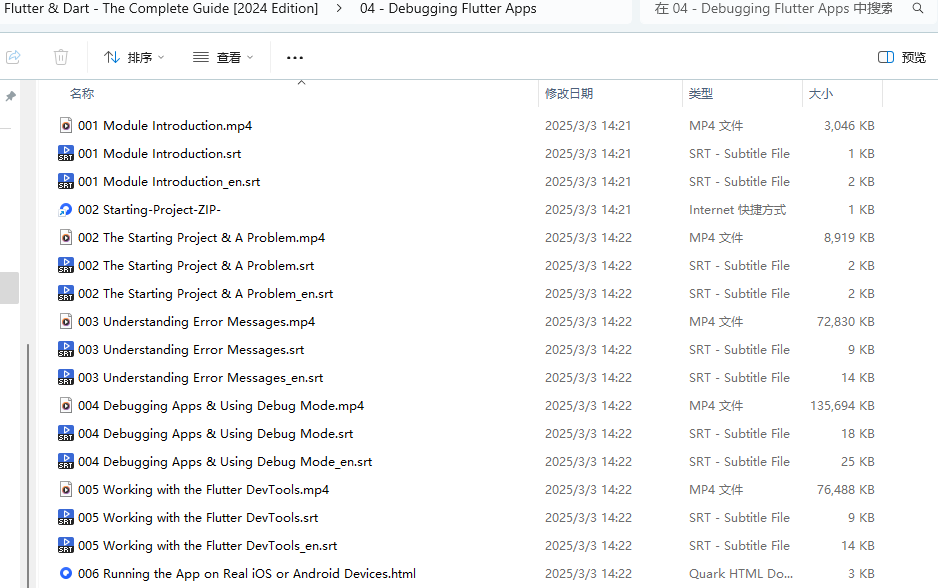The image size is (938, 588).
Task: Select 002 The Starting Project & A Problem.srt name
Action: 196,266
